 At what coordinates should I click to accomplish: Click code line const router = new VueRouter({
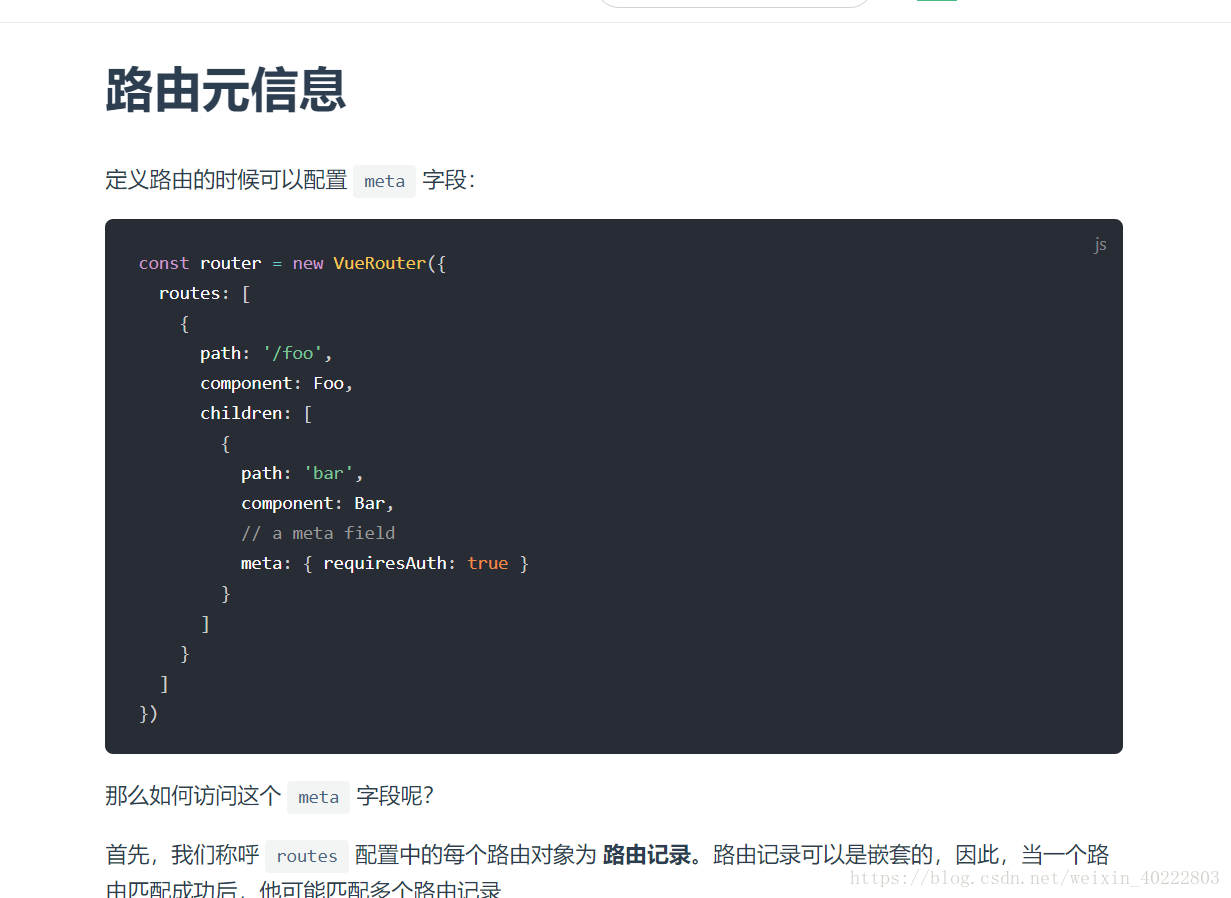292,263
